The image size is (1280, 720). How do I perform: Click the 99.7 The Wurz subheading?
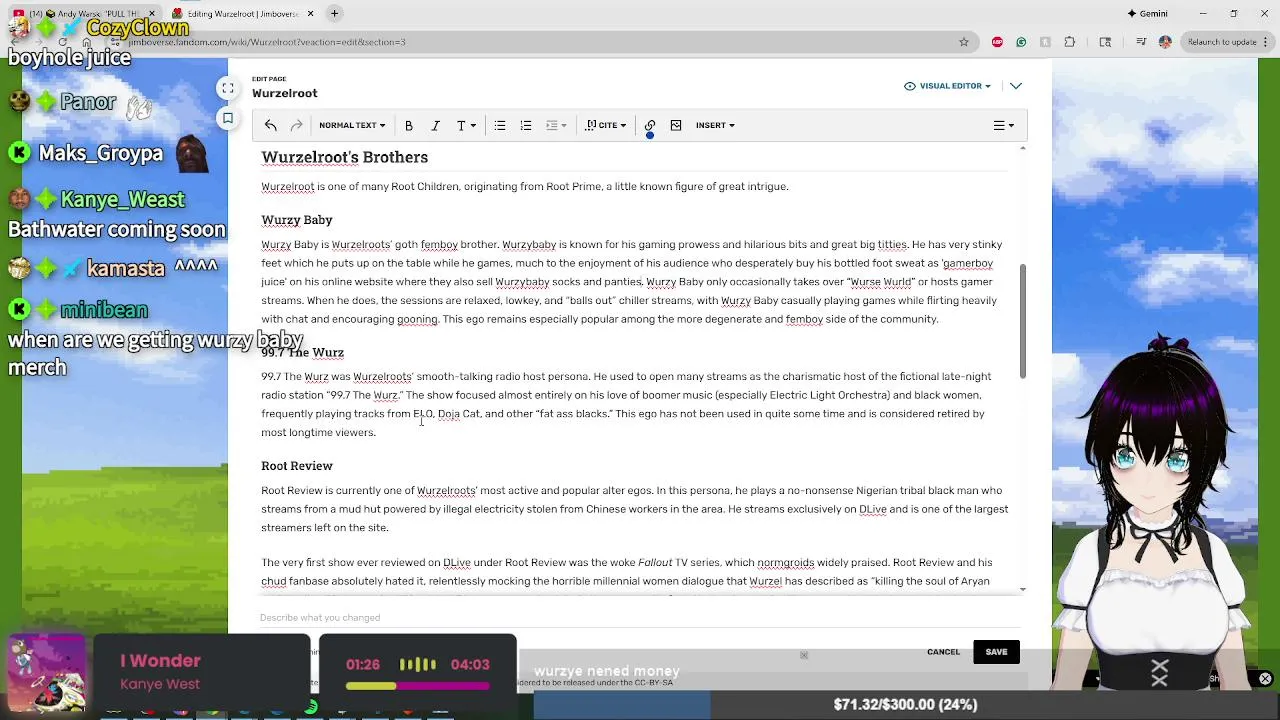pos(302,352)
